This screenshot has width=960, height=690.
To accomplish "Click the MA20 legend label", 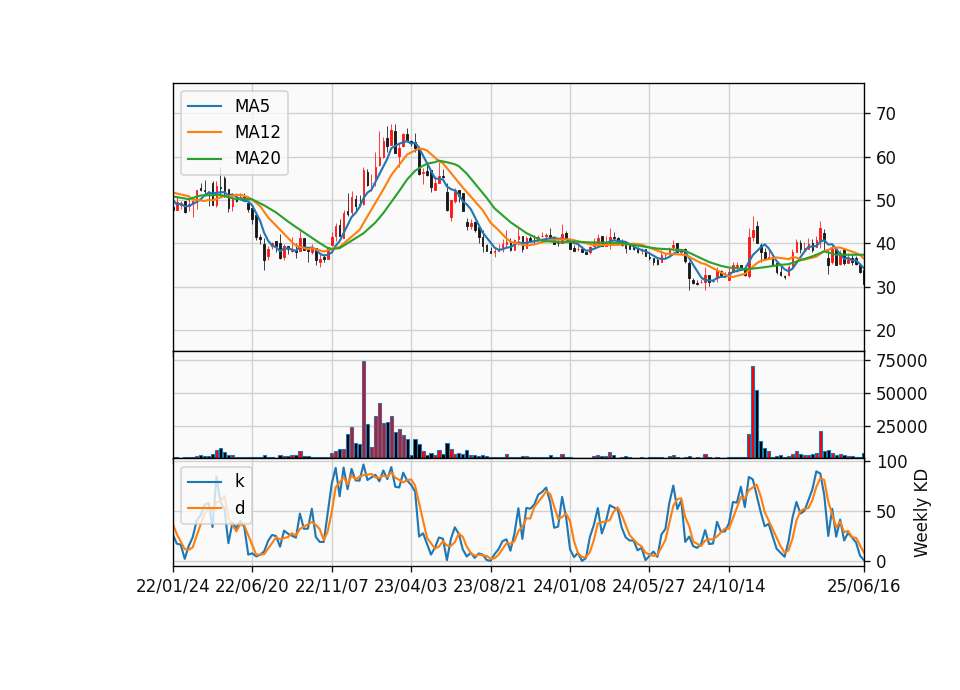I will coord(258,158).
